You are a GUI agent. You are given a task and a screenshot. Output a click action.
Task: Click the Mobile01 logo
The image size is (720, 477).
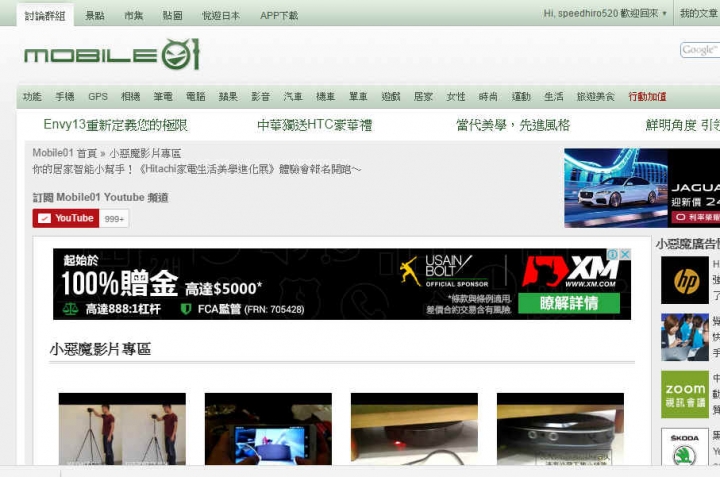point(112,55)
